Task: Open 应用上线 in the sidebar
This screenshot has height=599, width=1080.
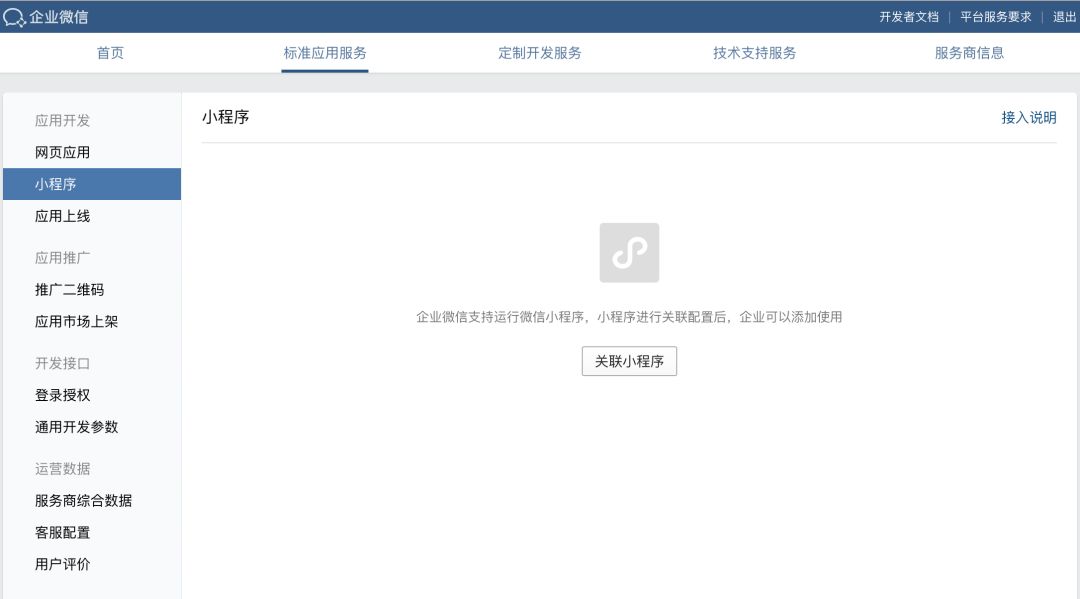Action: tap(92, 216)
